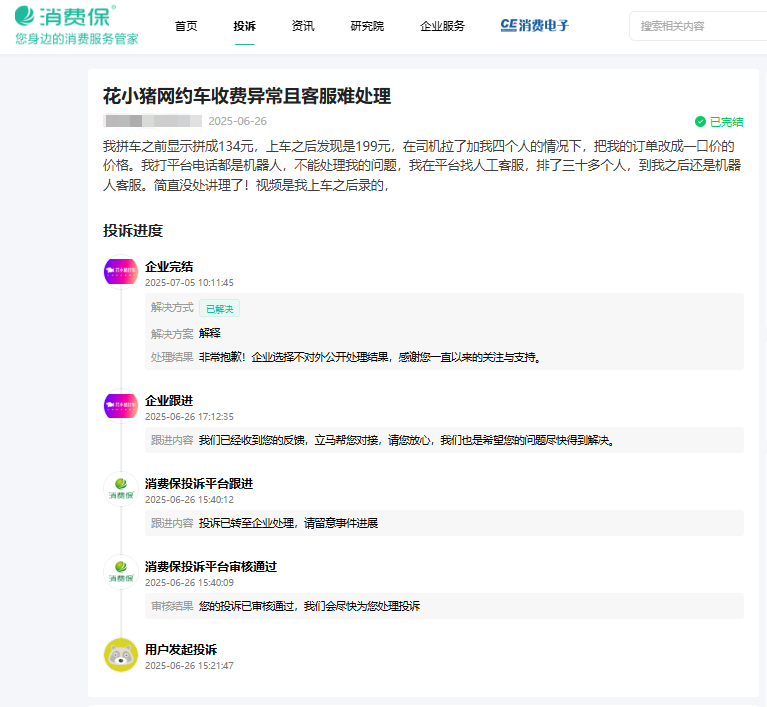Click the 解决方式 label
The height and width of the screenshot is (707, 767).
point(172,307)
